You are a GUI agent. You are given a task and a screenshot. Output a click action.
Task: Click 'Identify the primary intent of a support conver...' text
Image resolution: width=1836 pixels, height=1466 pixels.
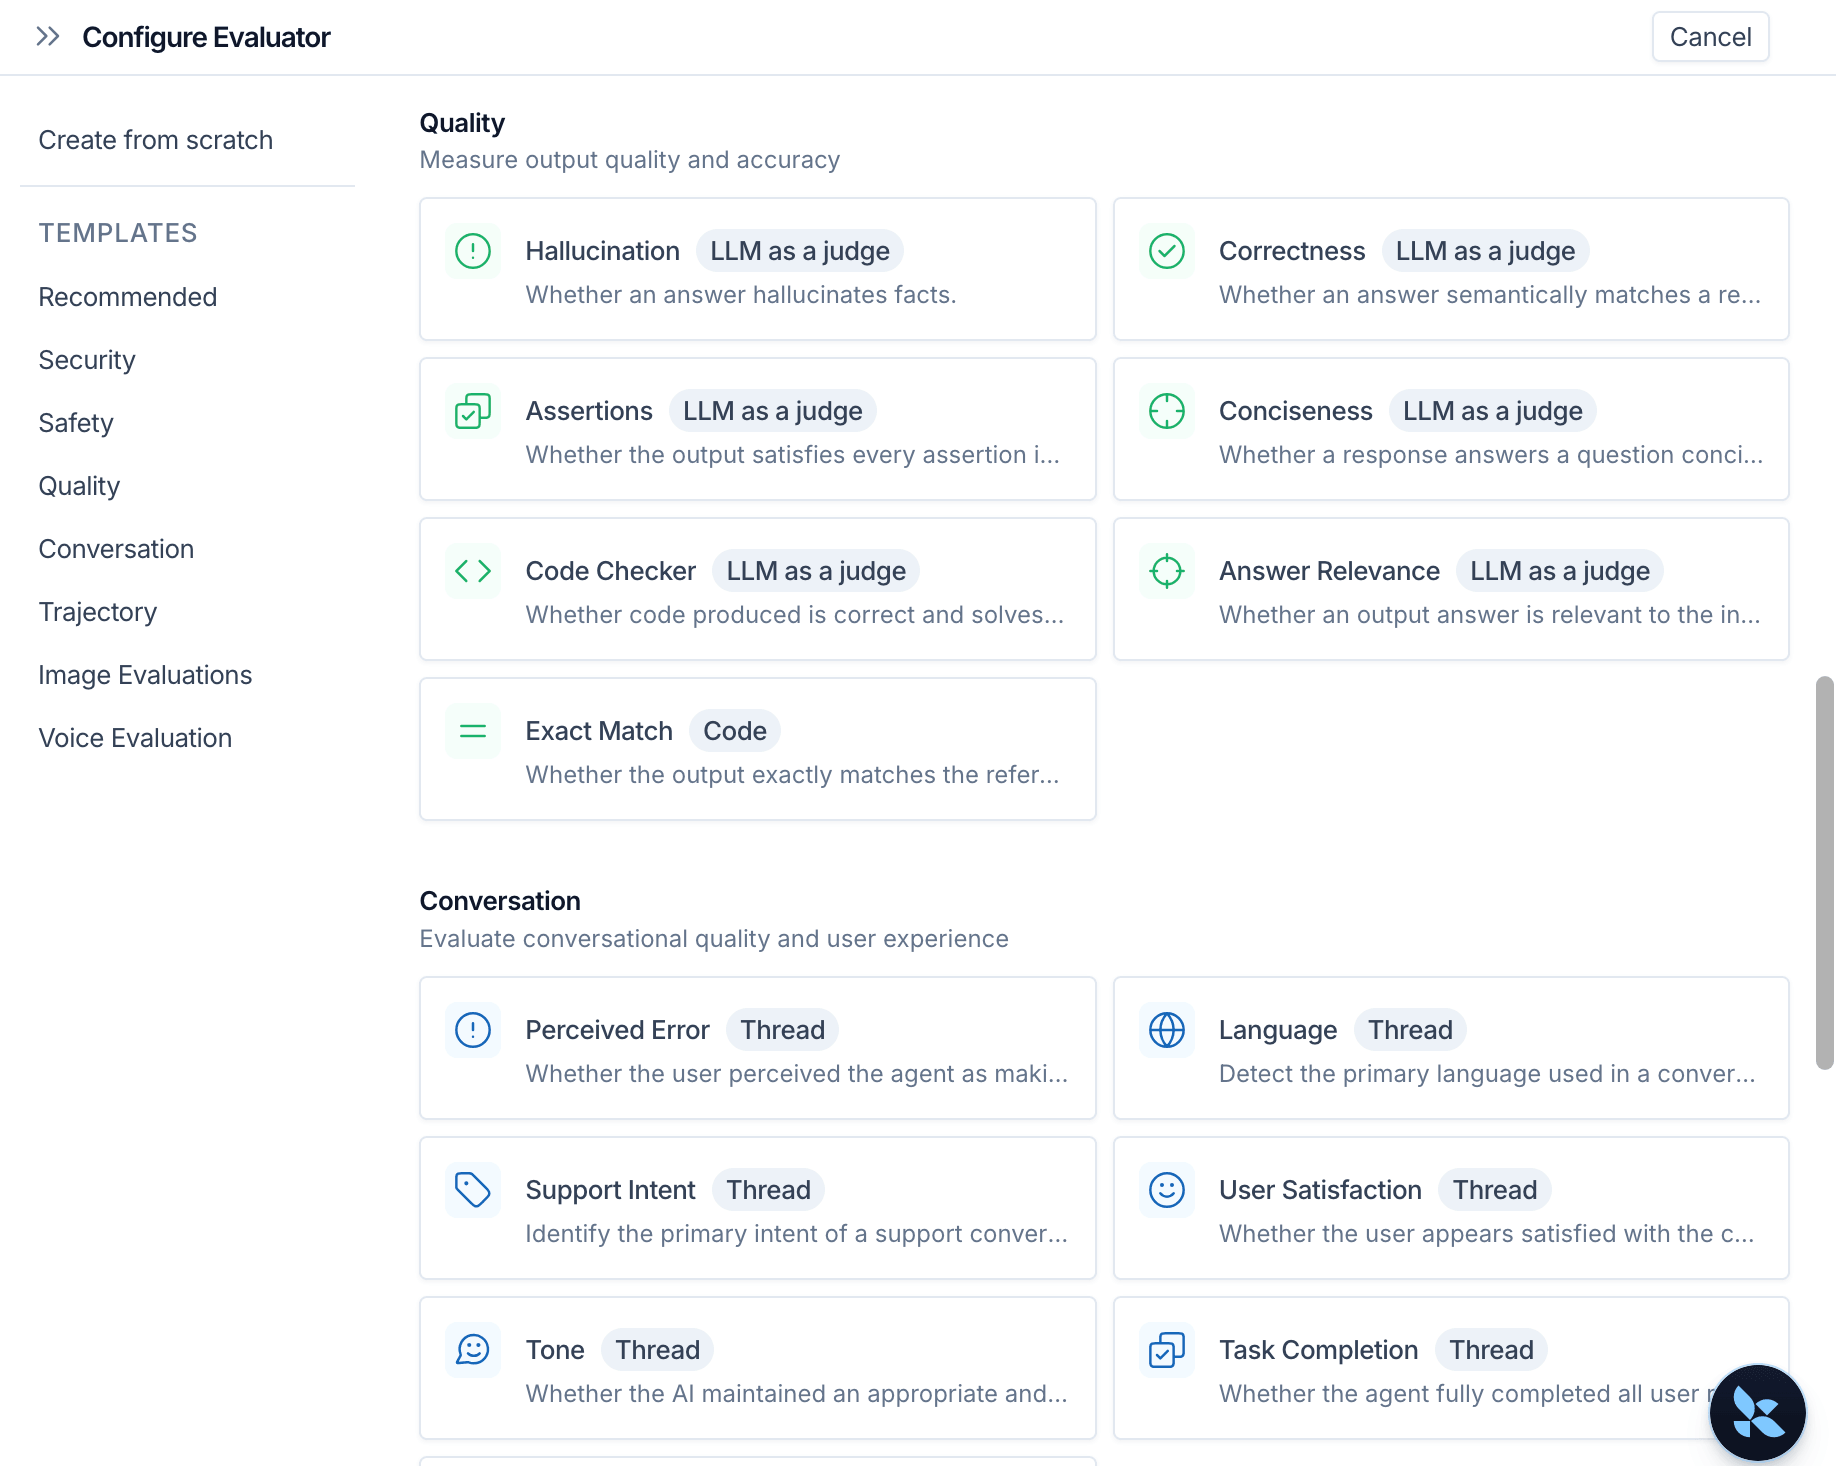coord(797,1234)
